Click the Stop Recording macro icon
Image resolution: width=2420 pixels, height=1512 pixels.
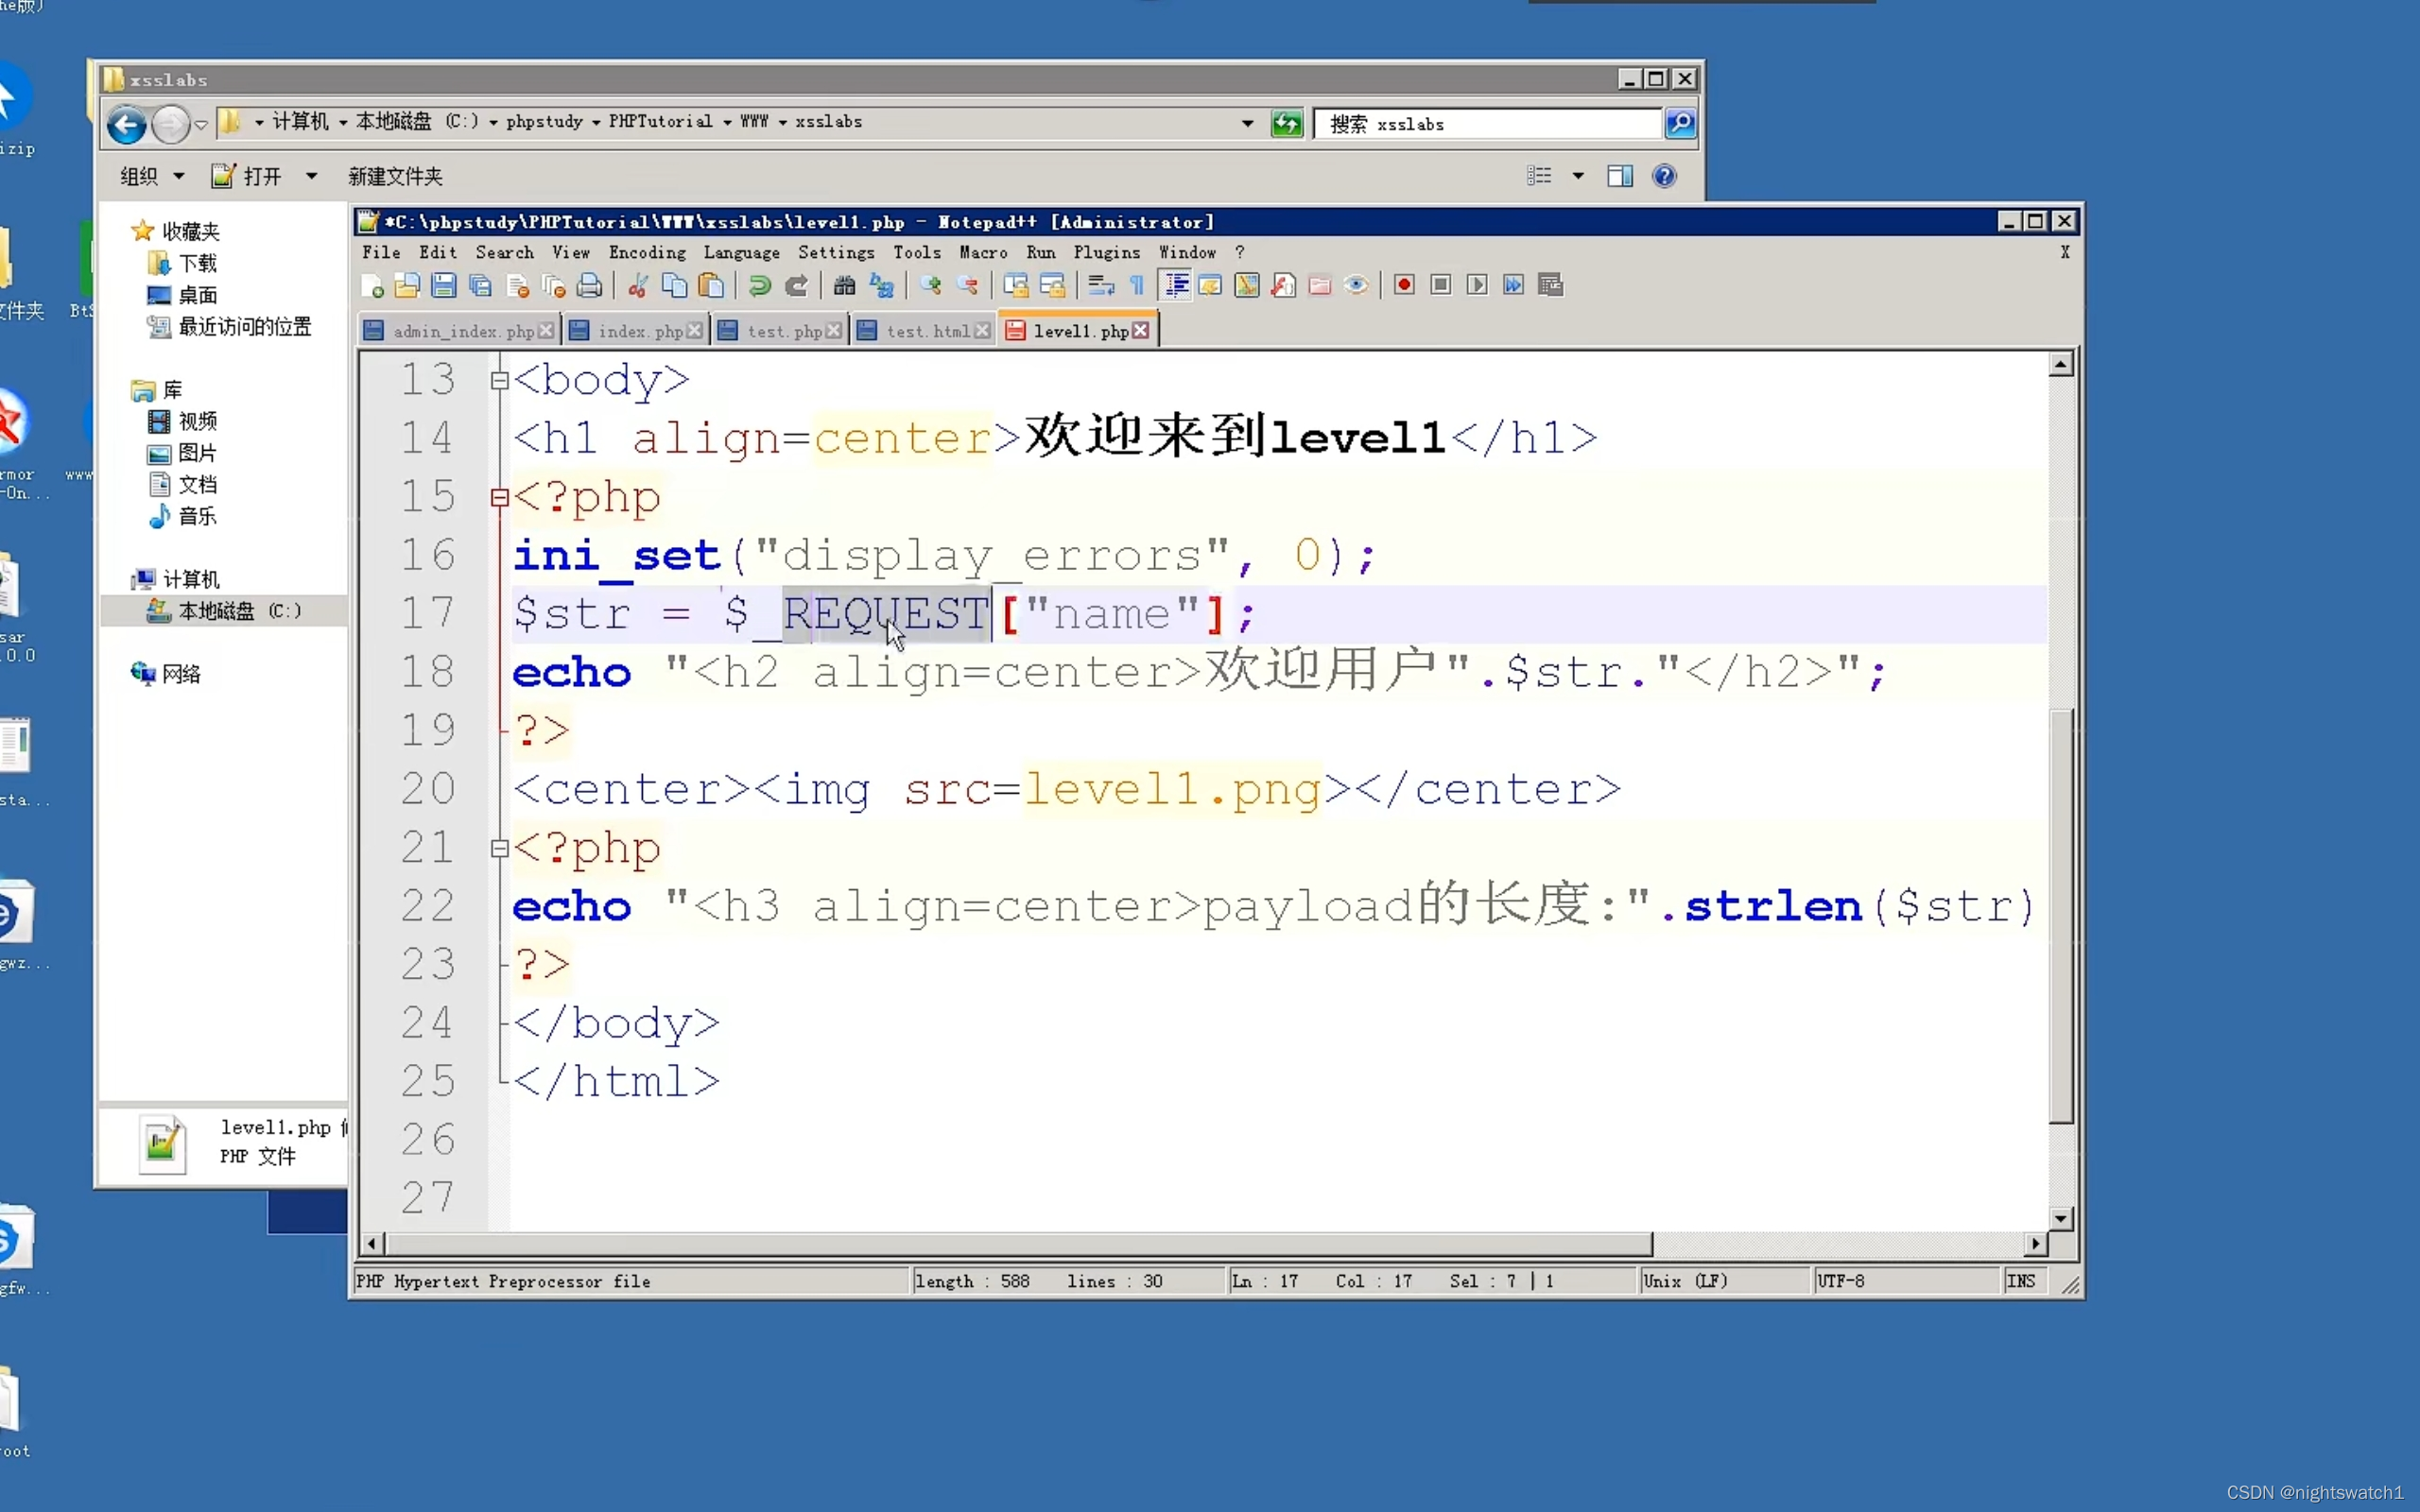tap(1441, 286)
